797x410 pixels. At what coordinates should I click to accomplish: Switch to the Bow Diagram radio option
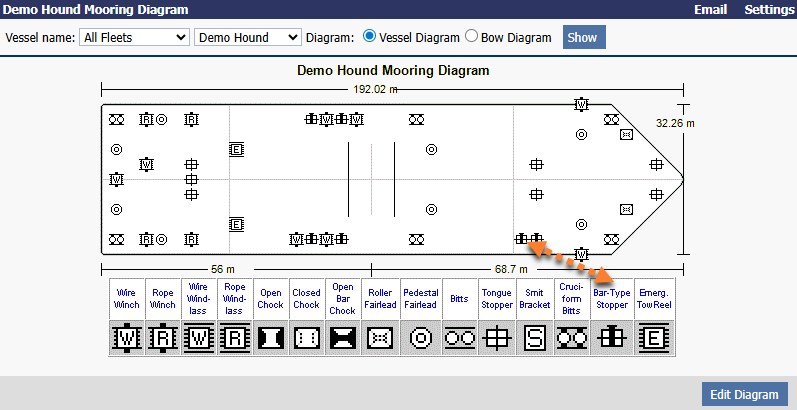472,37
